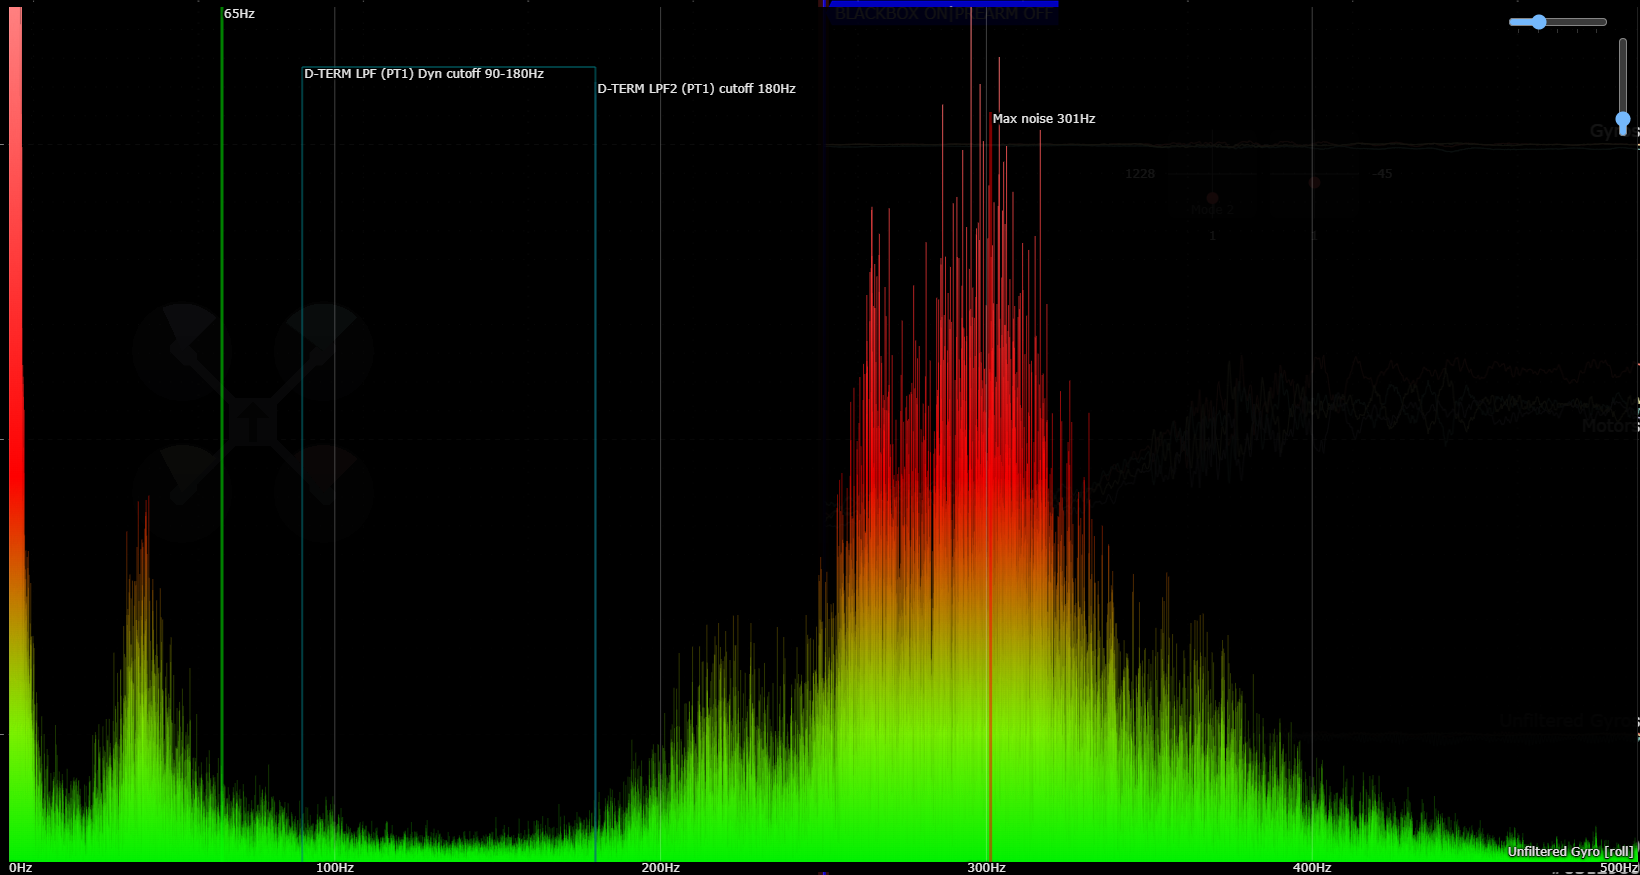Image resolution: width=1640 pixels, height=875 pixels.
Task: Click the top of vertical zoom track
Action: [x=1623, y=44]
